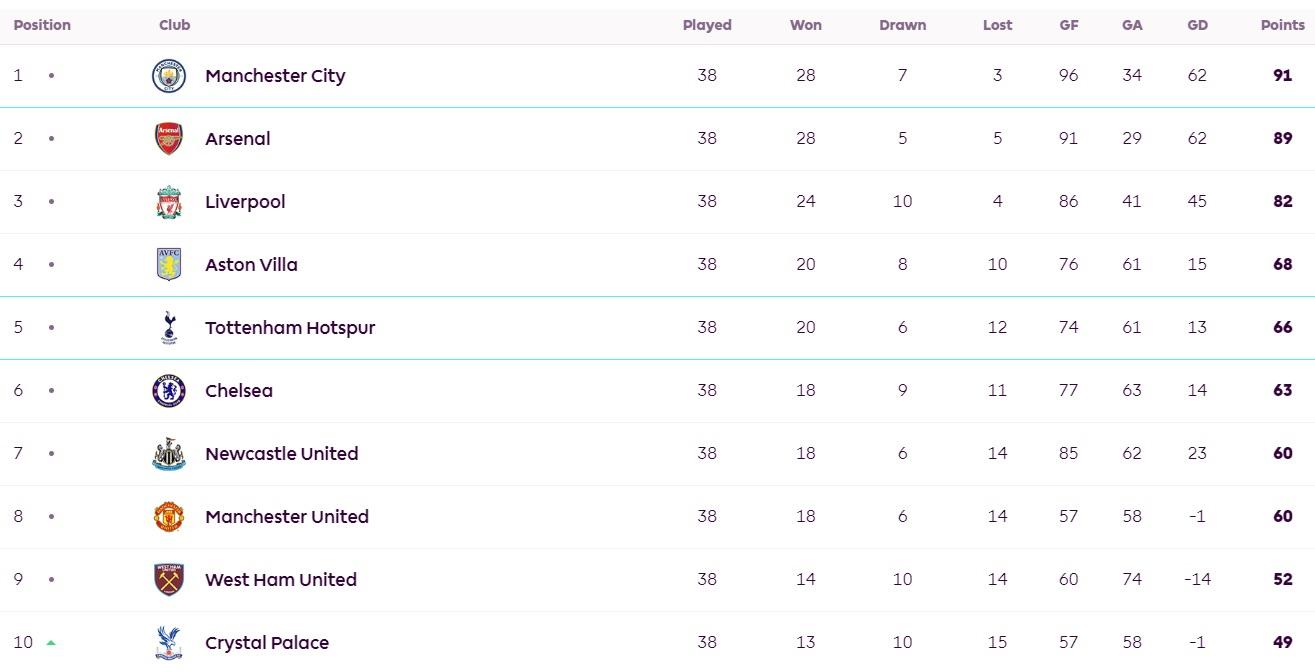
Task: Open the Crystal Palace club link
Action: pos(267,643)
